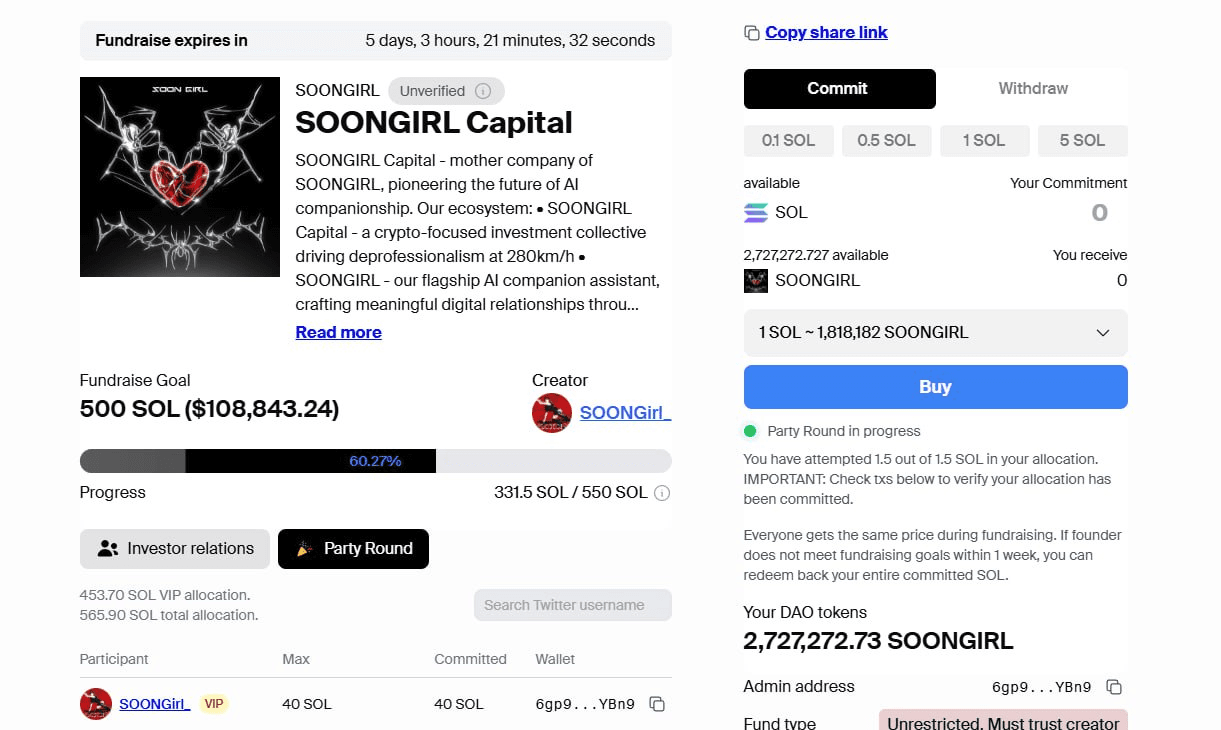The image size is (1221, 730).
Task: Click the creator's SOONGirl_ avatar
Action: point(552,413)
